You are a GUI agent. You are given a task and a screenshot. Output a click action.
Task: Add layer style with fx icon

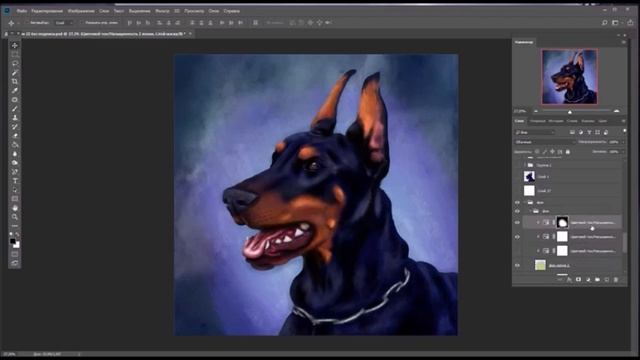tap(569, 280)
